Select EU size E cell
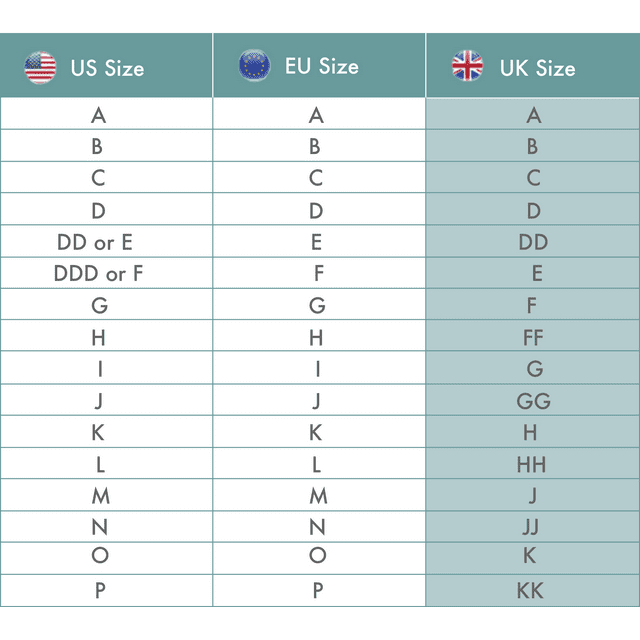 (x=317, y=242)
